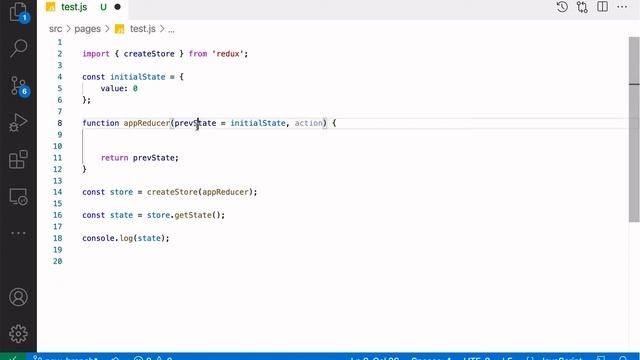Click the test.js breadcrumb
Viewport: 640px width, 360px height.
[x=143, y=29]
